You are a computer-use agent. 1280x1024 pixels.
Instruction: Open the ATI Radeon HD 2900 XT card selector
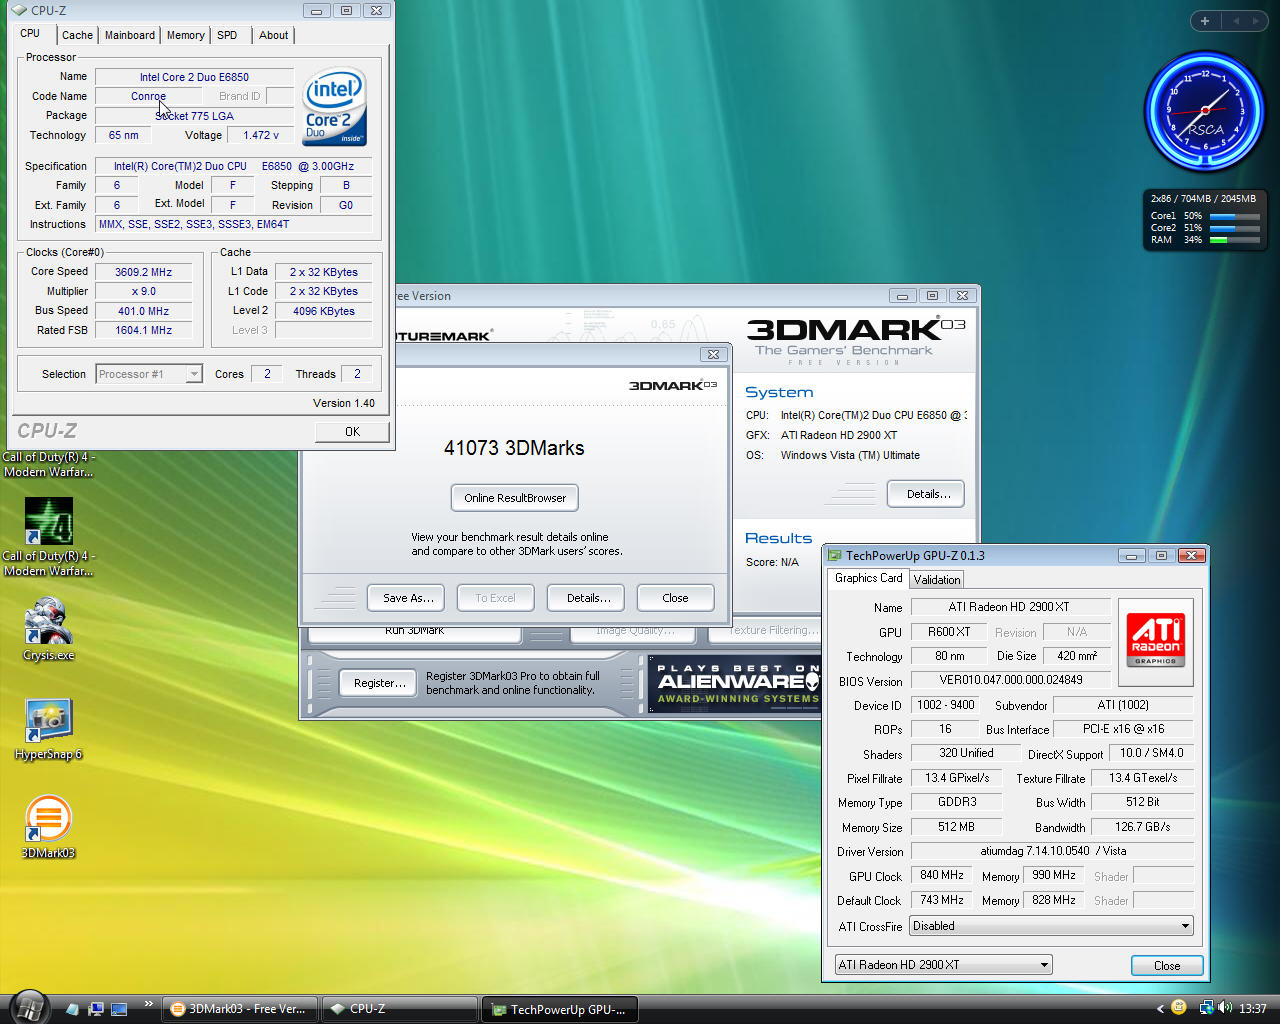pos(944,965)
